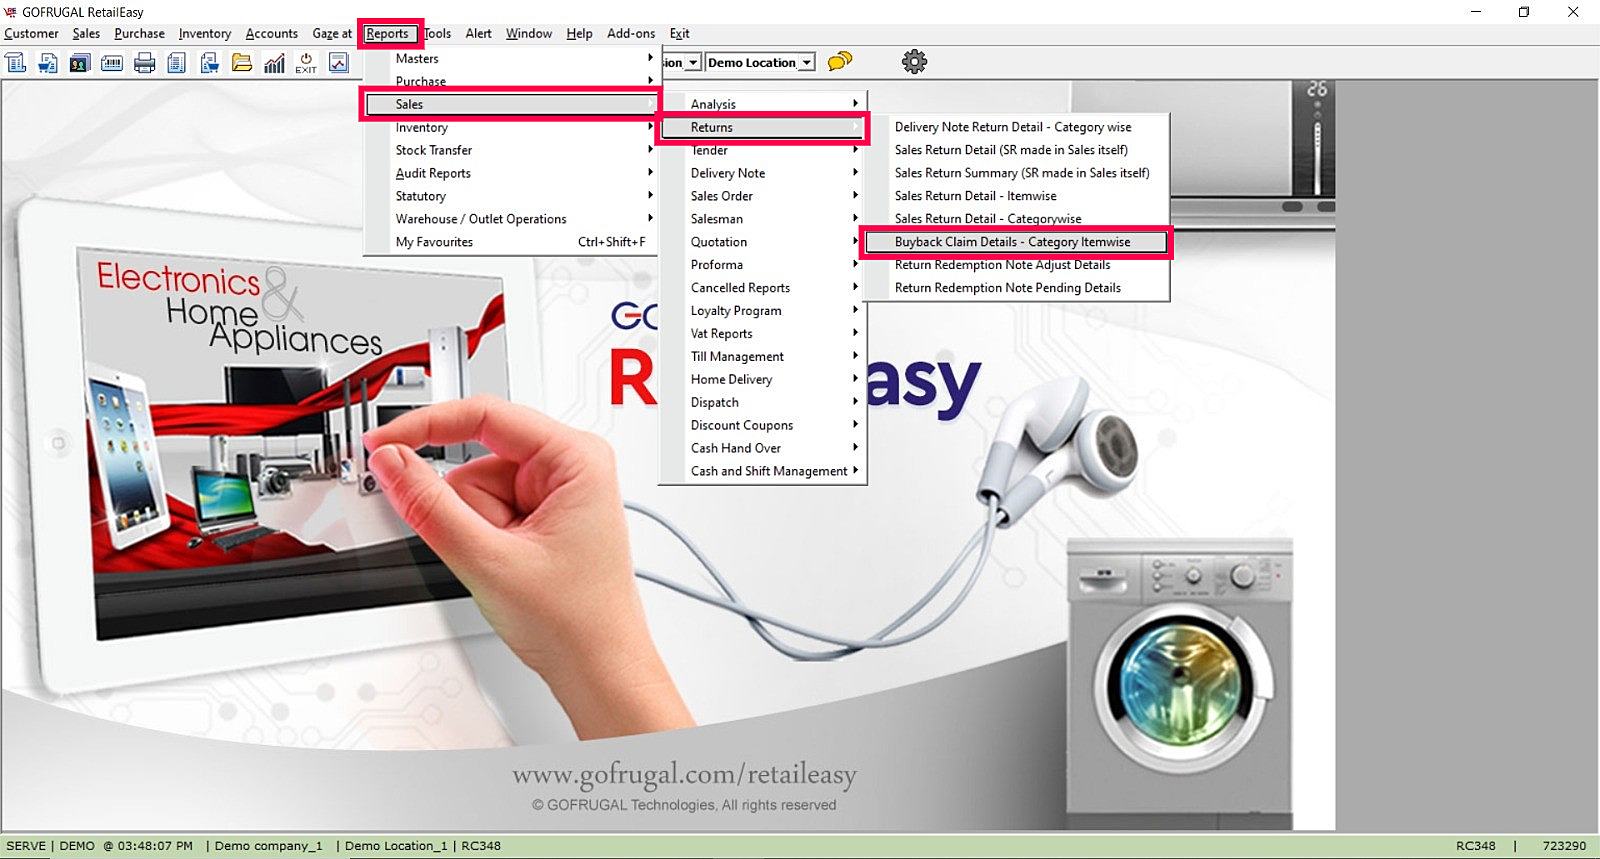Click the line graph report toolbar icon
Screen dimensions: 1600x859
point(339,63)
